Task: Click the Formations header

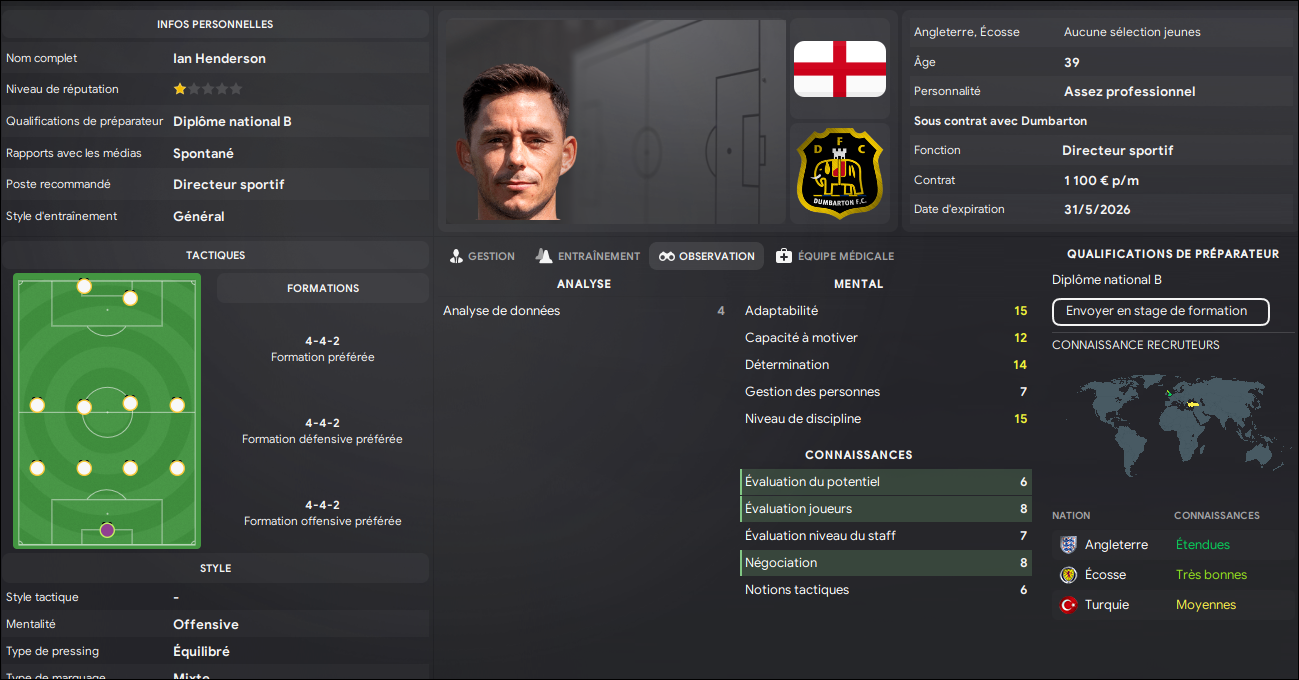Action: [323, 288]
